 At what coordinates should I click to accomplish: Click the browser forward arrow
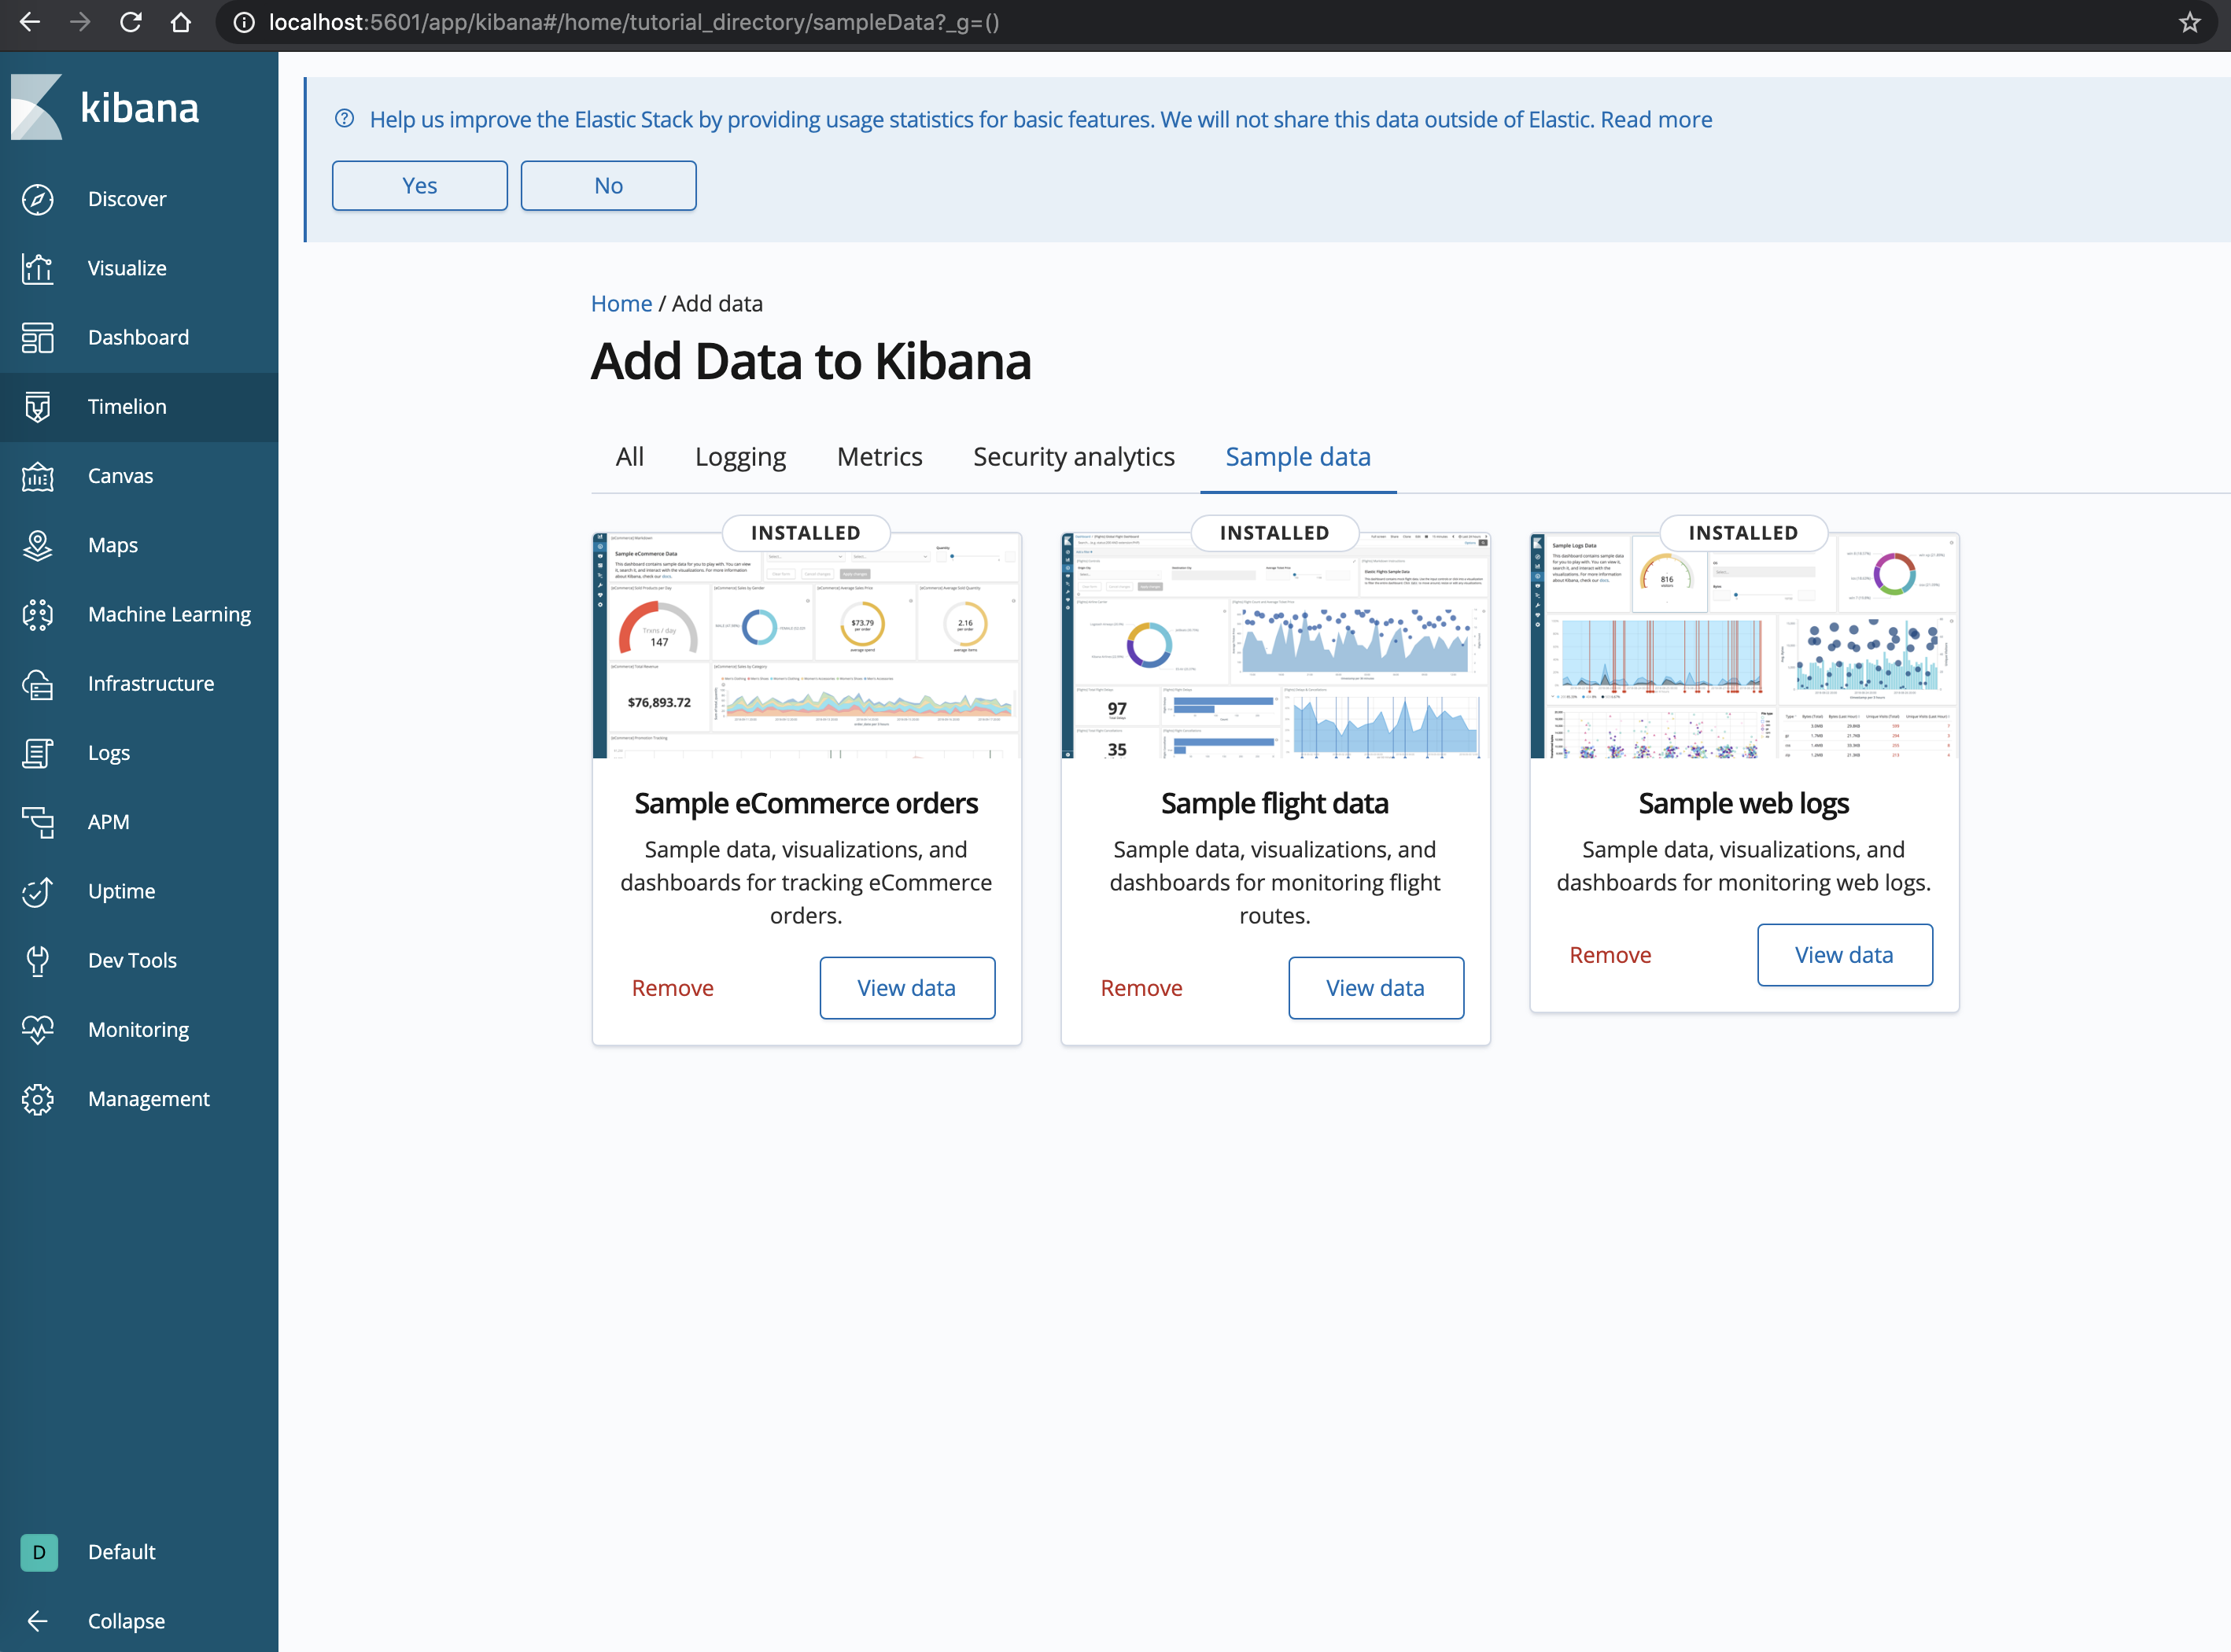[x=80, y=22]
